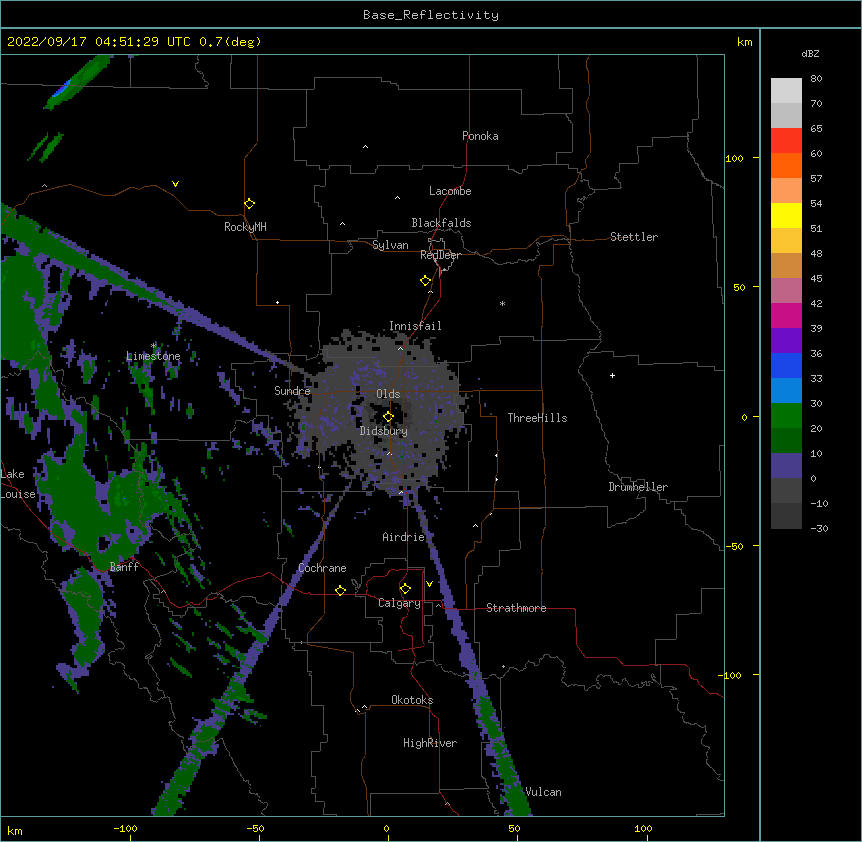The image size is (862, 842).
Task: Select the yellow 54 dBZ legend color
Action: [x=786, y=216]
